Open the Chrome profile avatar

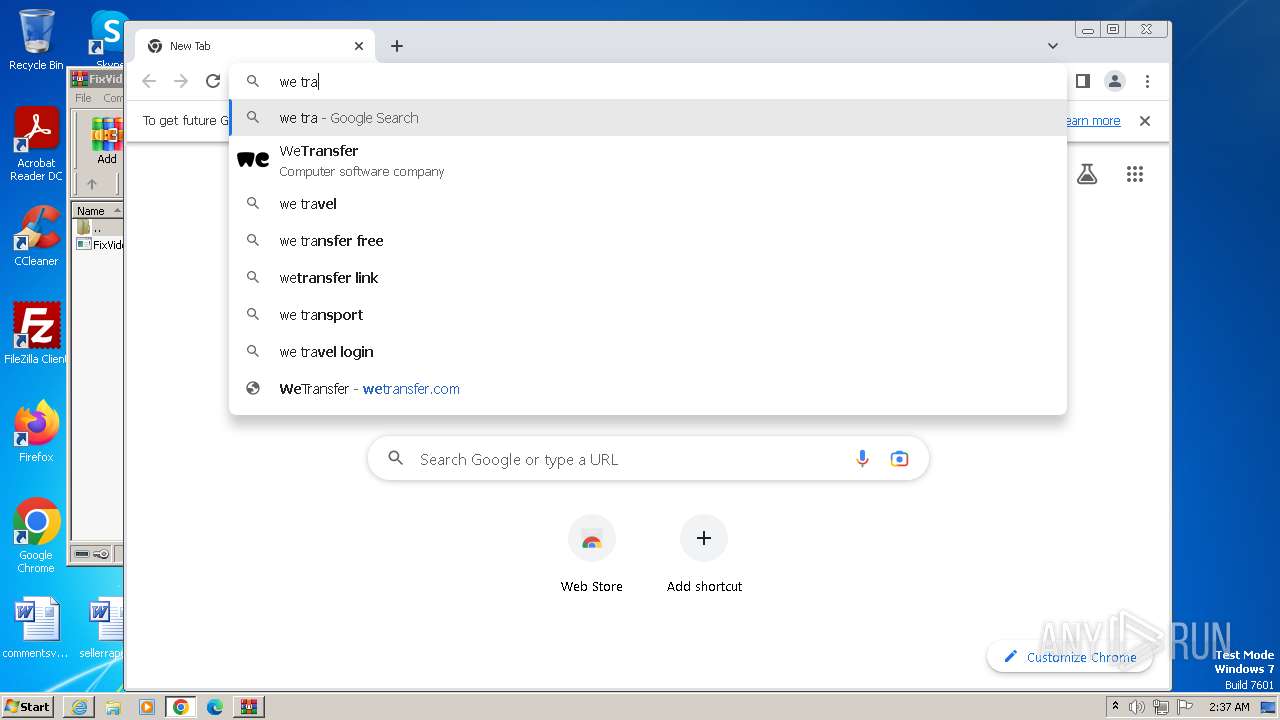click(1115, 81)
